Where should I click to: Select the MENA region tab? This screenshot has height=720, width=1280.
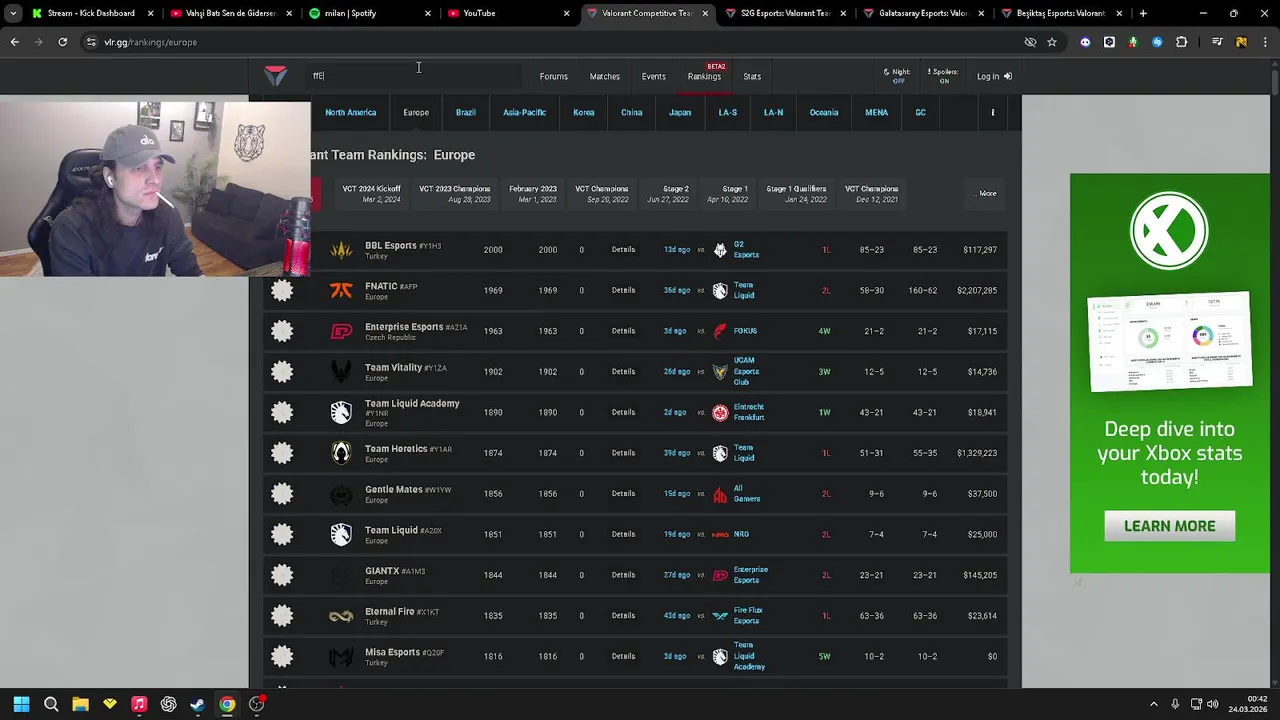(876, 112)
